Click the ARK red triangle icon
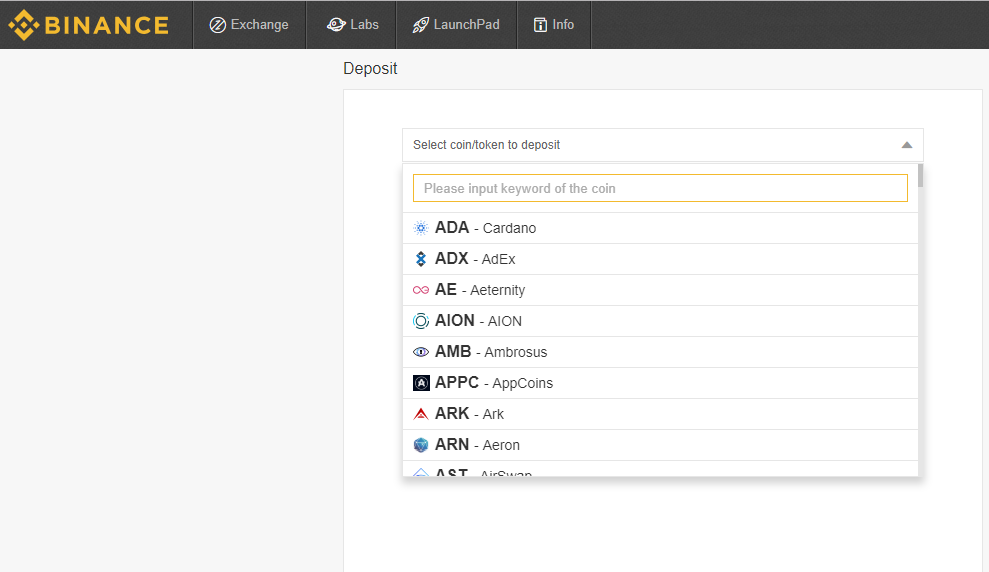989x572 pixels. point(421,414)
